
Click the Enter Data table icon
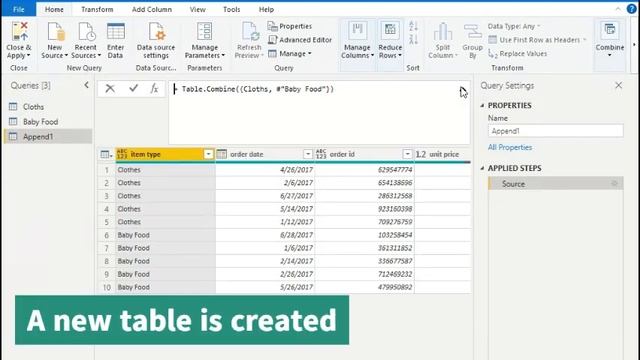116,31
